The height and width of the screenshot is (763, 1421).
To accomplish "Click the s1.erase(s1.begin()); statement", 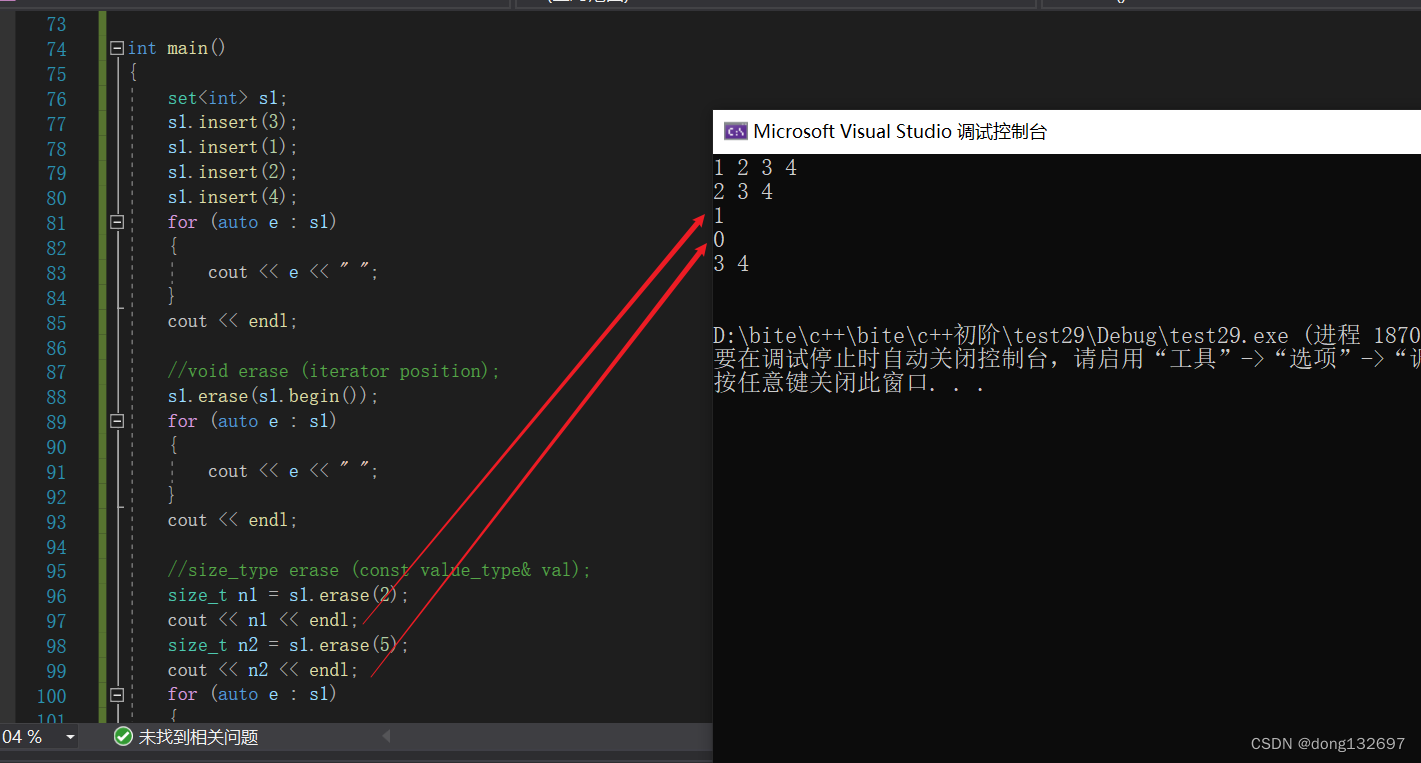I will coord(274,396).
